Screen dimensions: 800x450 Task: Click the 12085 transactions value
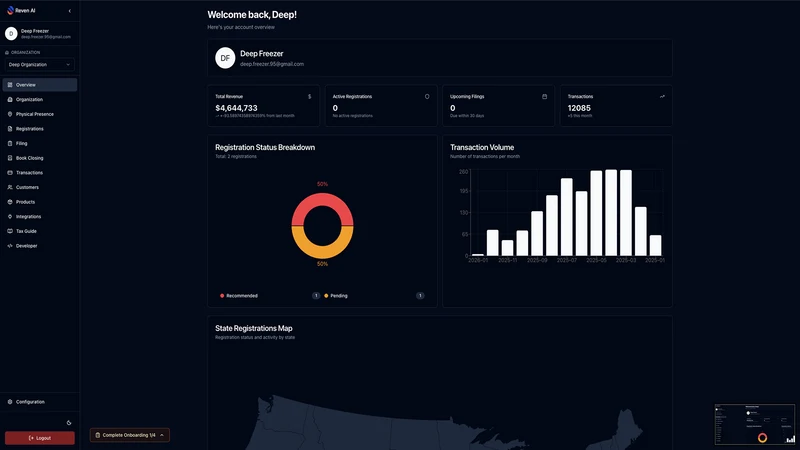click(x=579, y=108)
